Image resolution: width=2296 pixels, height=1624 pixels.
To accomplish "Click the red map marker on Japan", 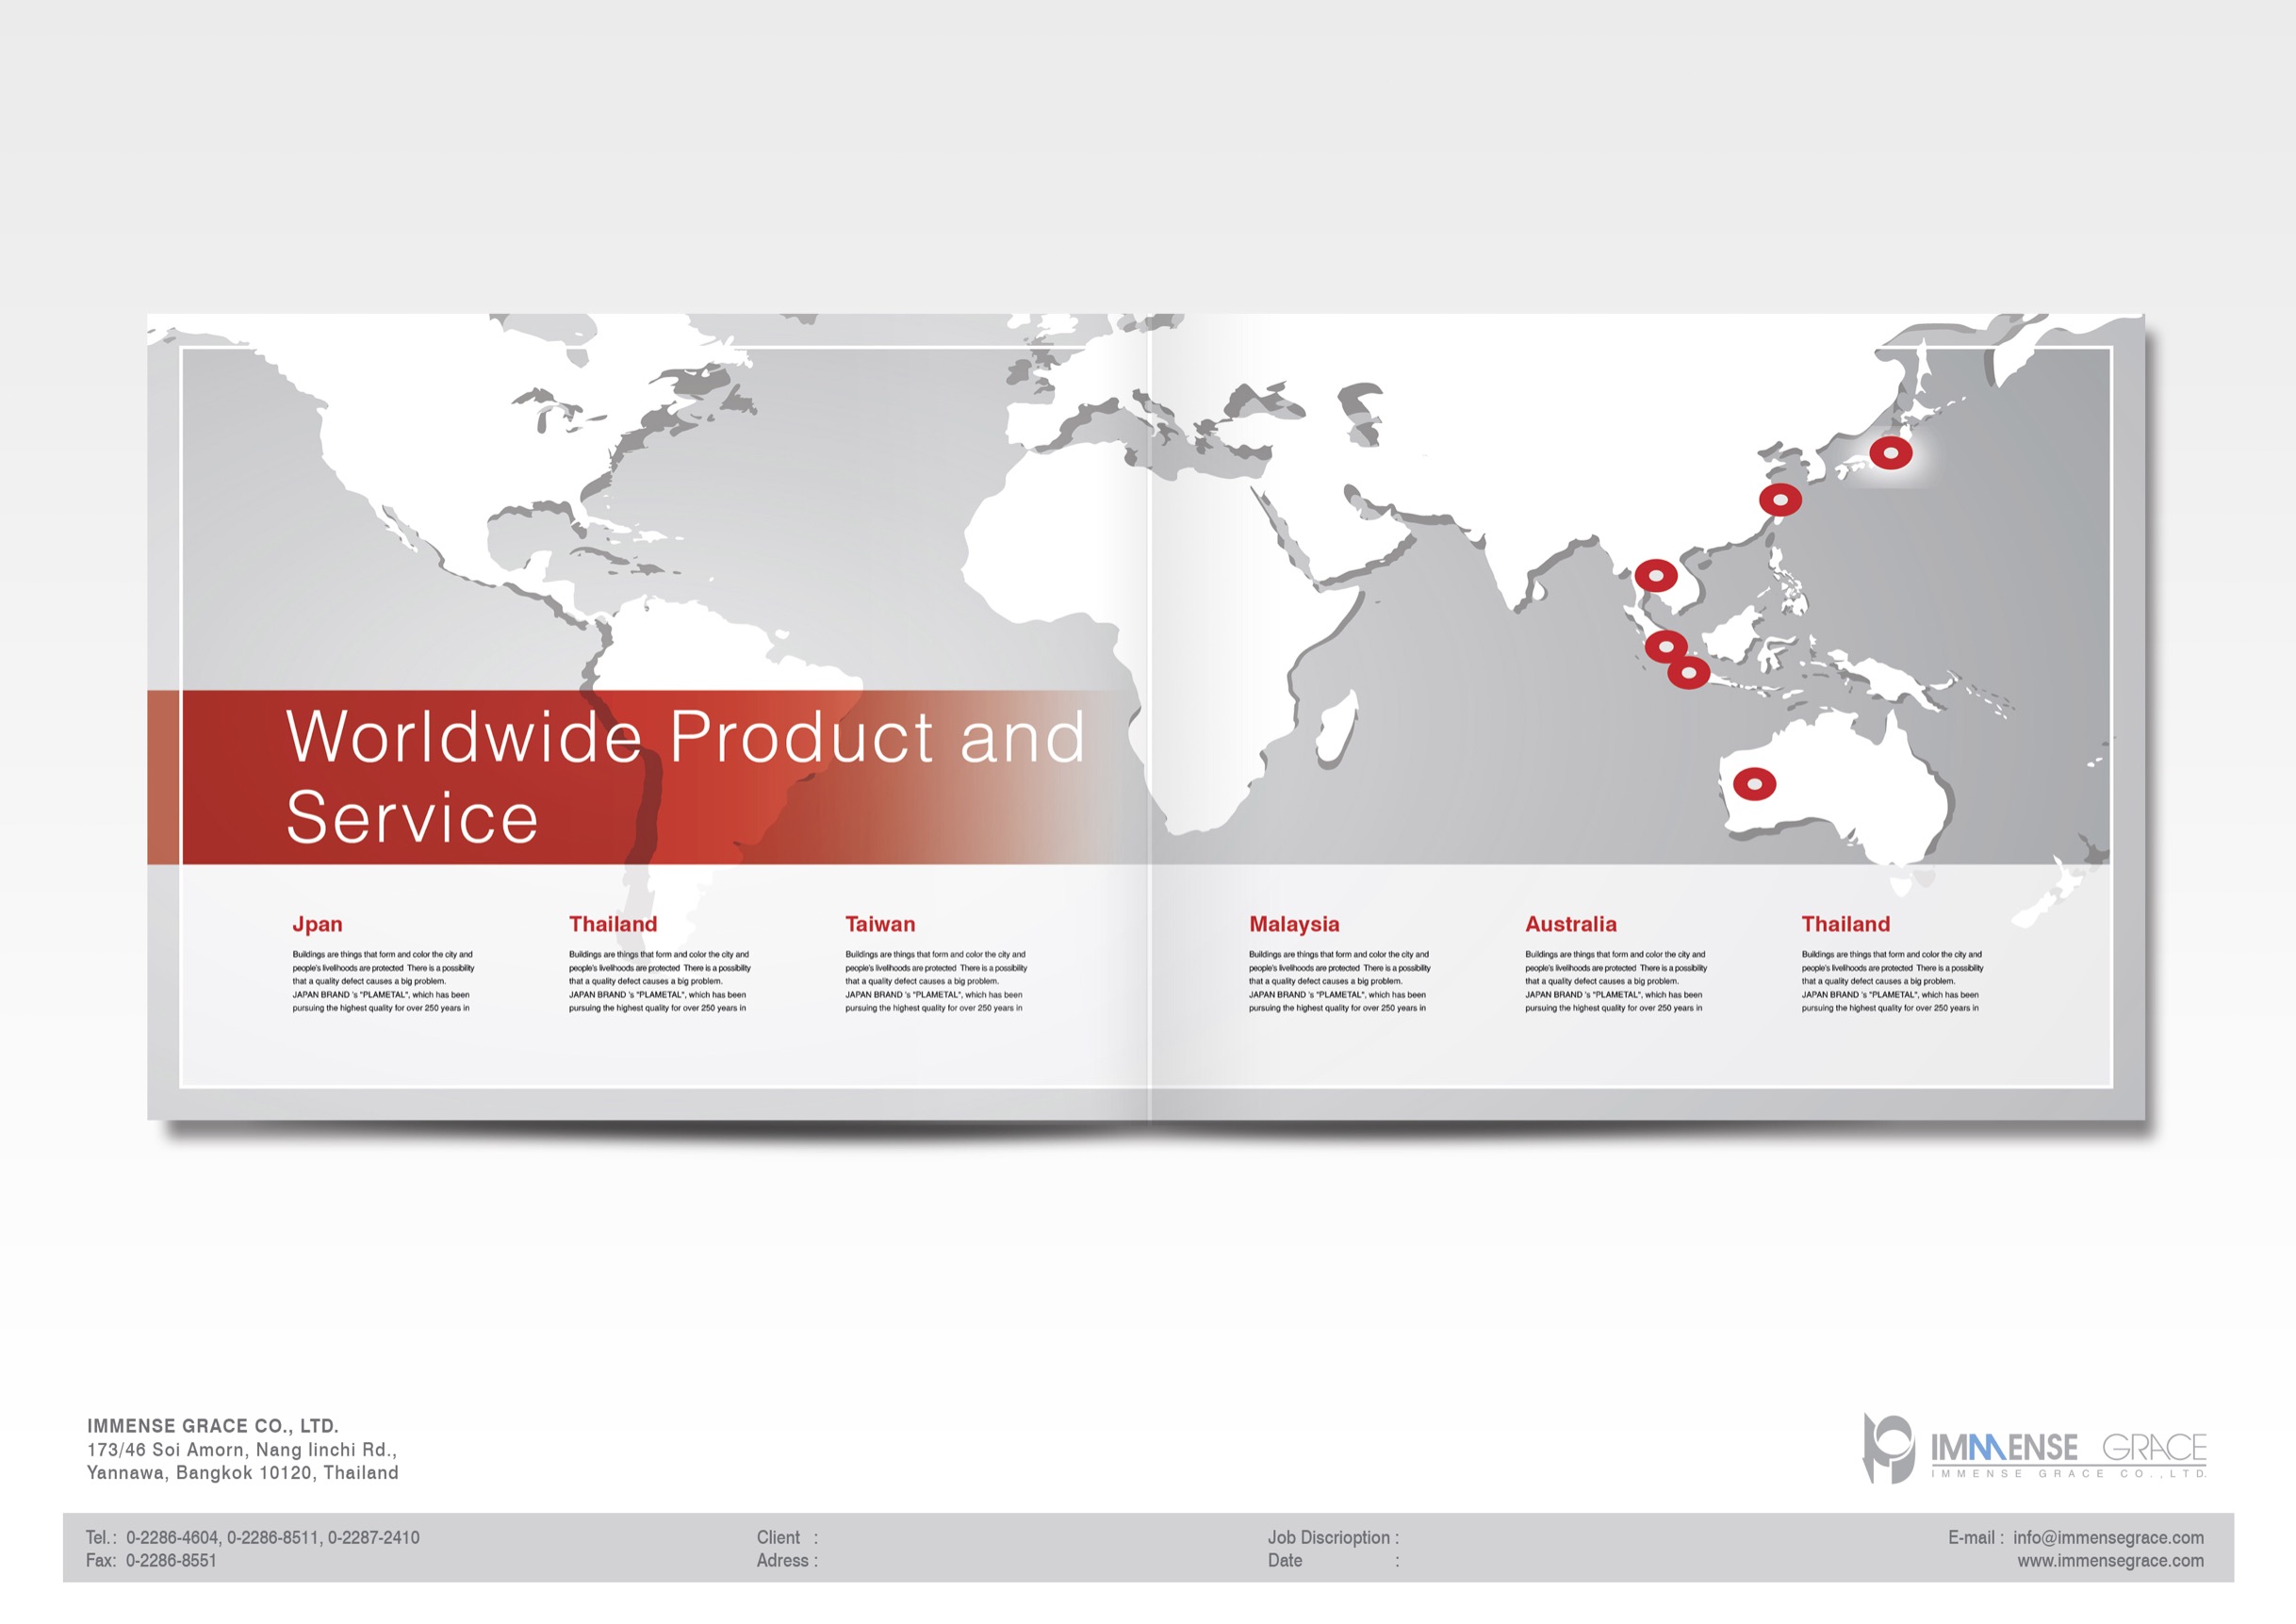I will 1890,453.
